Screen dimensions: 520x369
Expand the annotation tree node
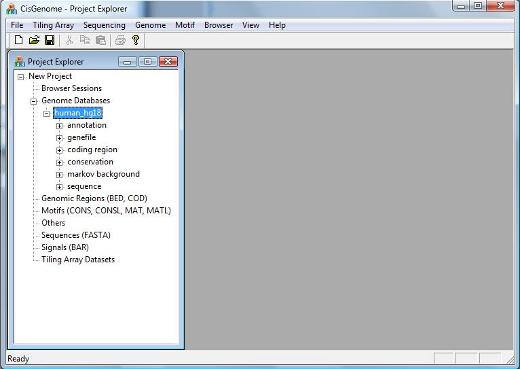pos(59,126)
